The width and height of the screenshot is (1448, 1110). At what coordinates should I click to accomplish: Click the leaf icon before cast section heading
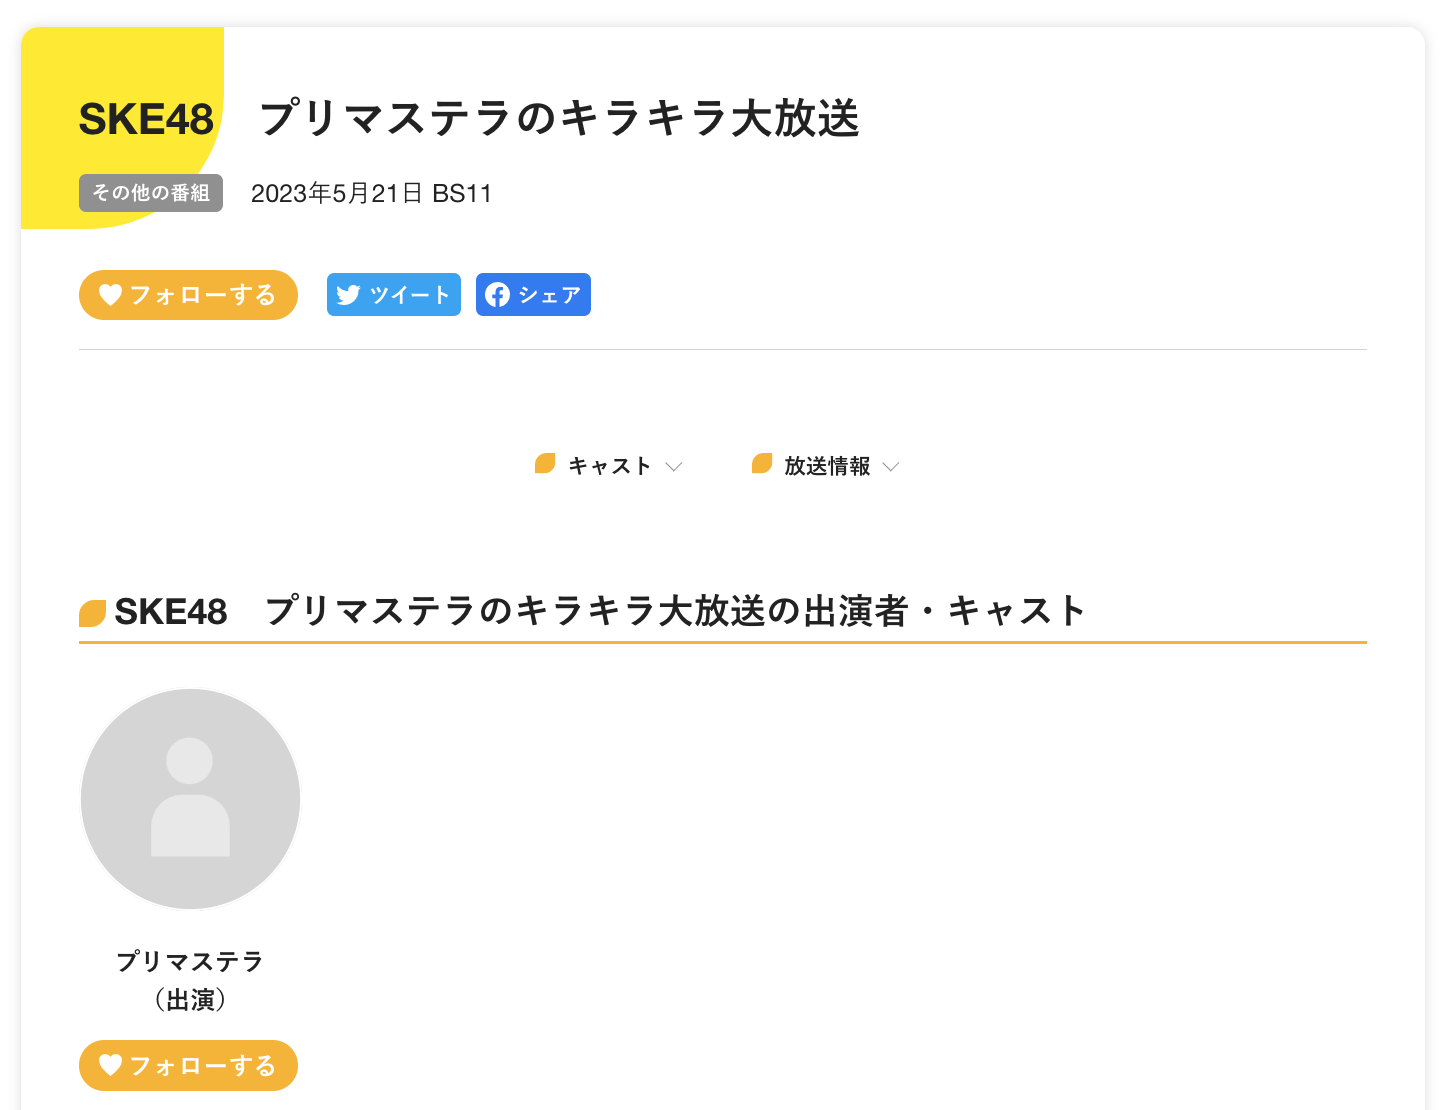click(x=93, y=613)
